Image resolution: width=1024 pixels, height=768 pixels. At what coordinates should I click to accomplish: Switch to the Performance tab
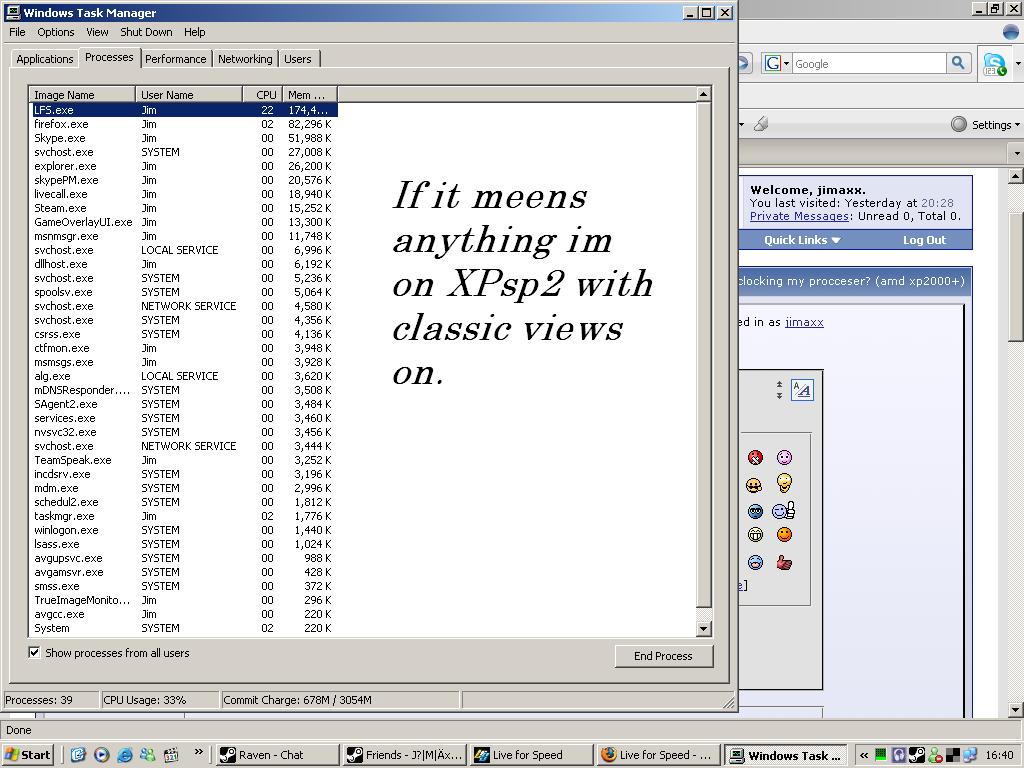[x=175, y=59]
